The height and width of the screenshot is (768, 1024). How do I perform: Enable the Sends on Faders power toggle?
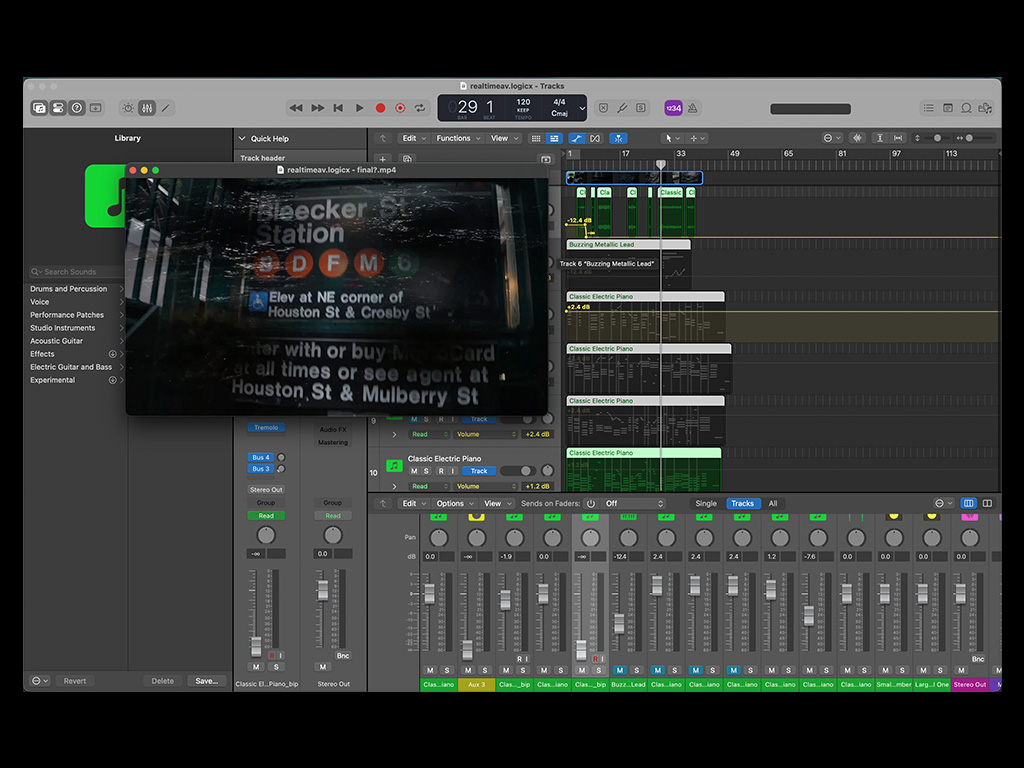click(590, 503)
